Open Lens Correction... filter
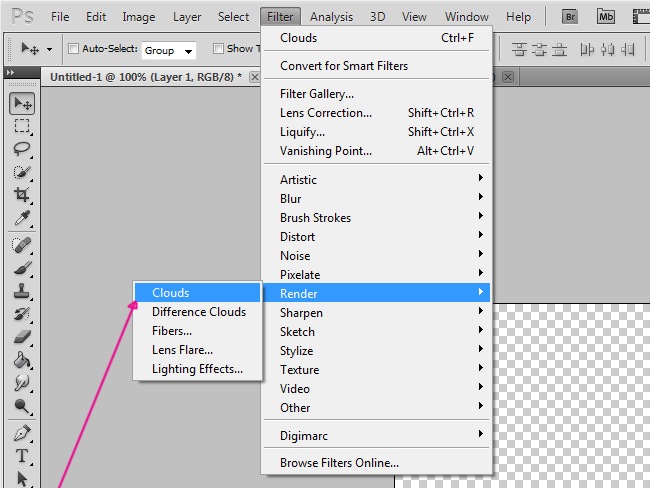This screenshot has width=650, height=488. tap(376, 113)
